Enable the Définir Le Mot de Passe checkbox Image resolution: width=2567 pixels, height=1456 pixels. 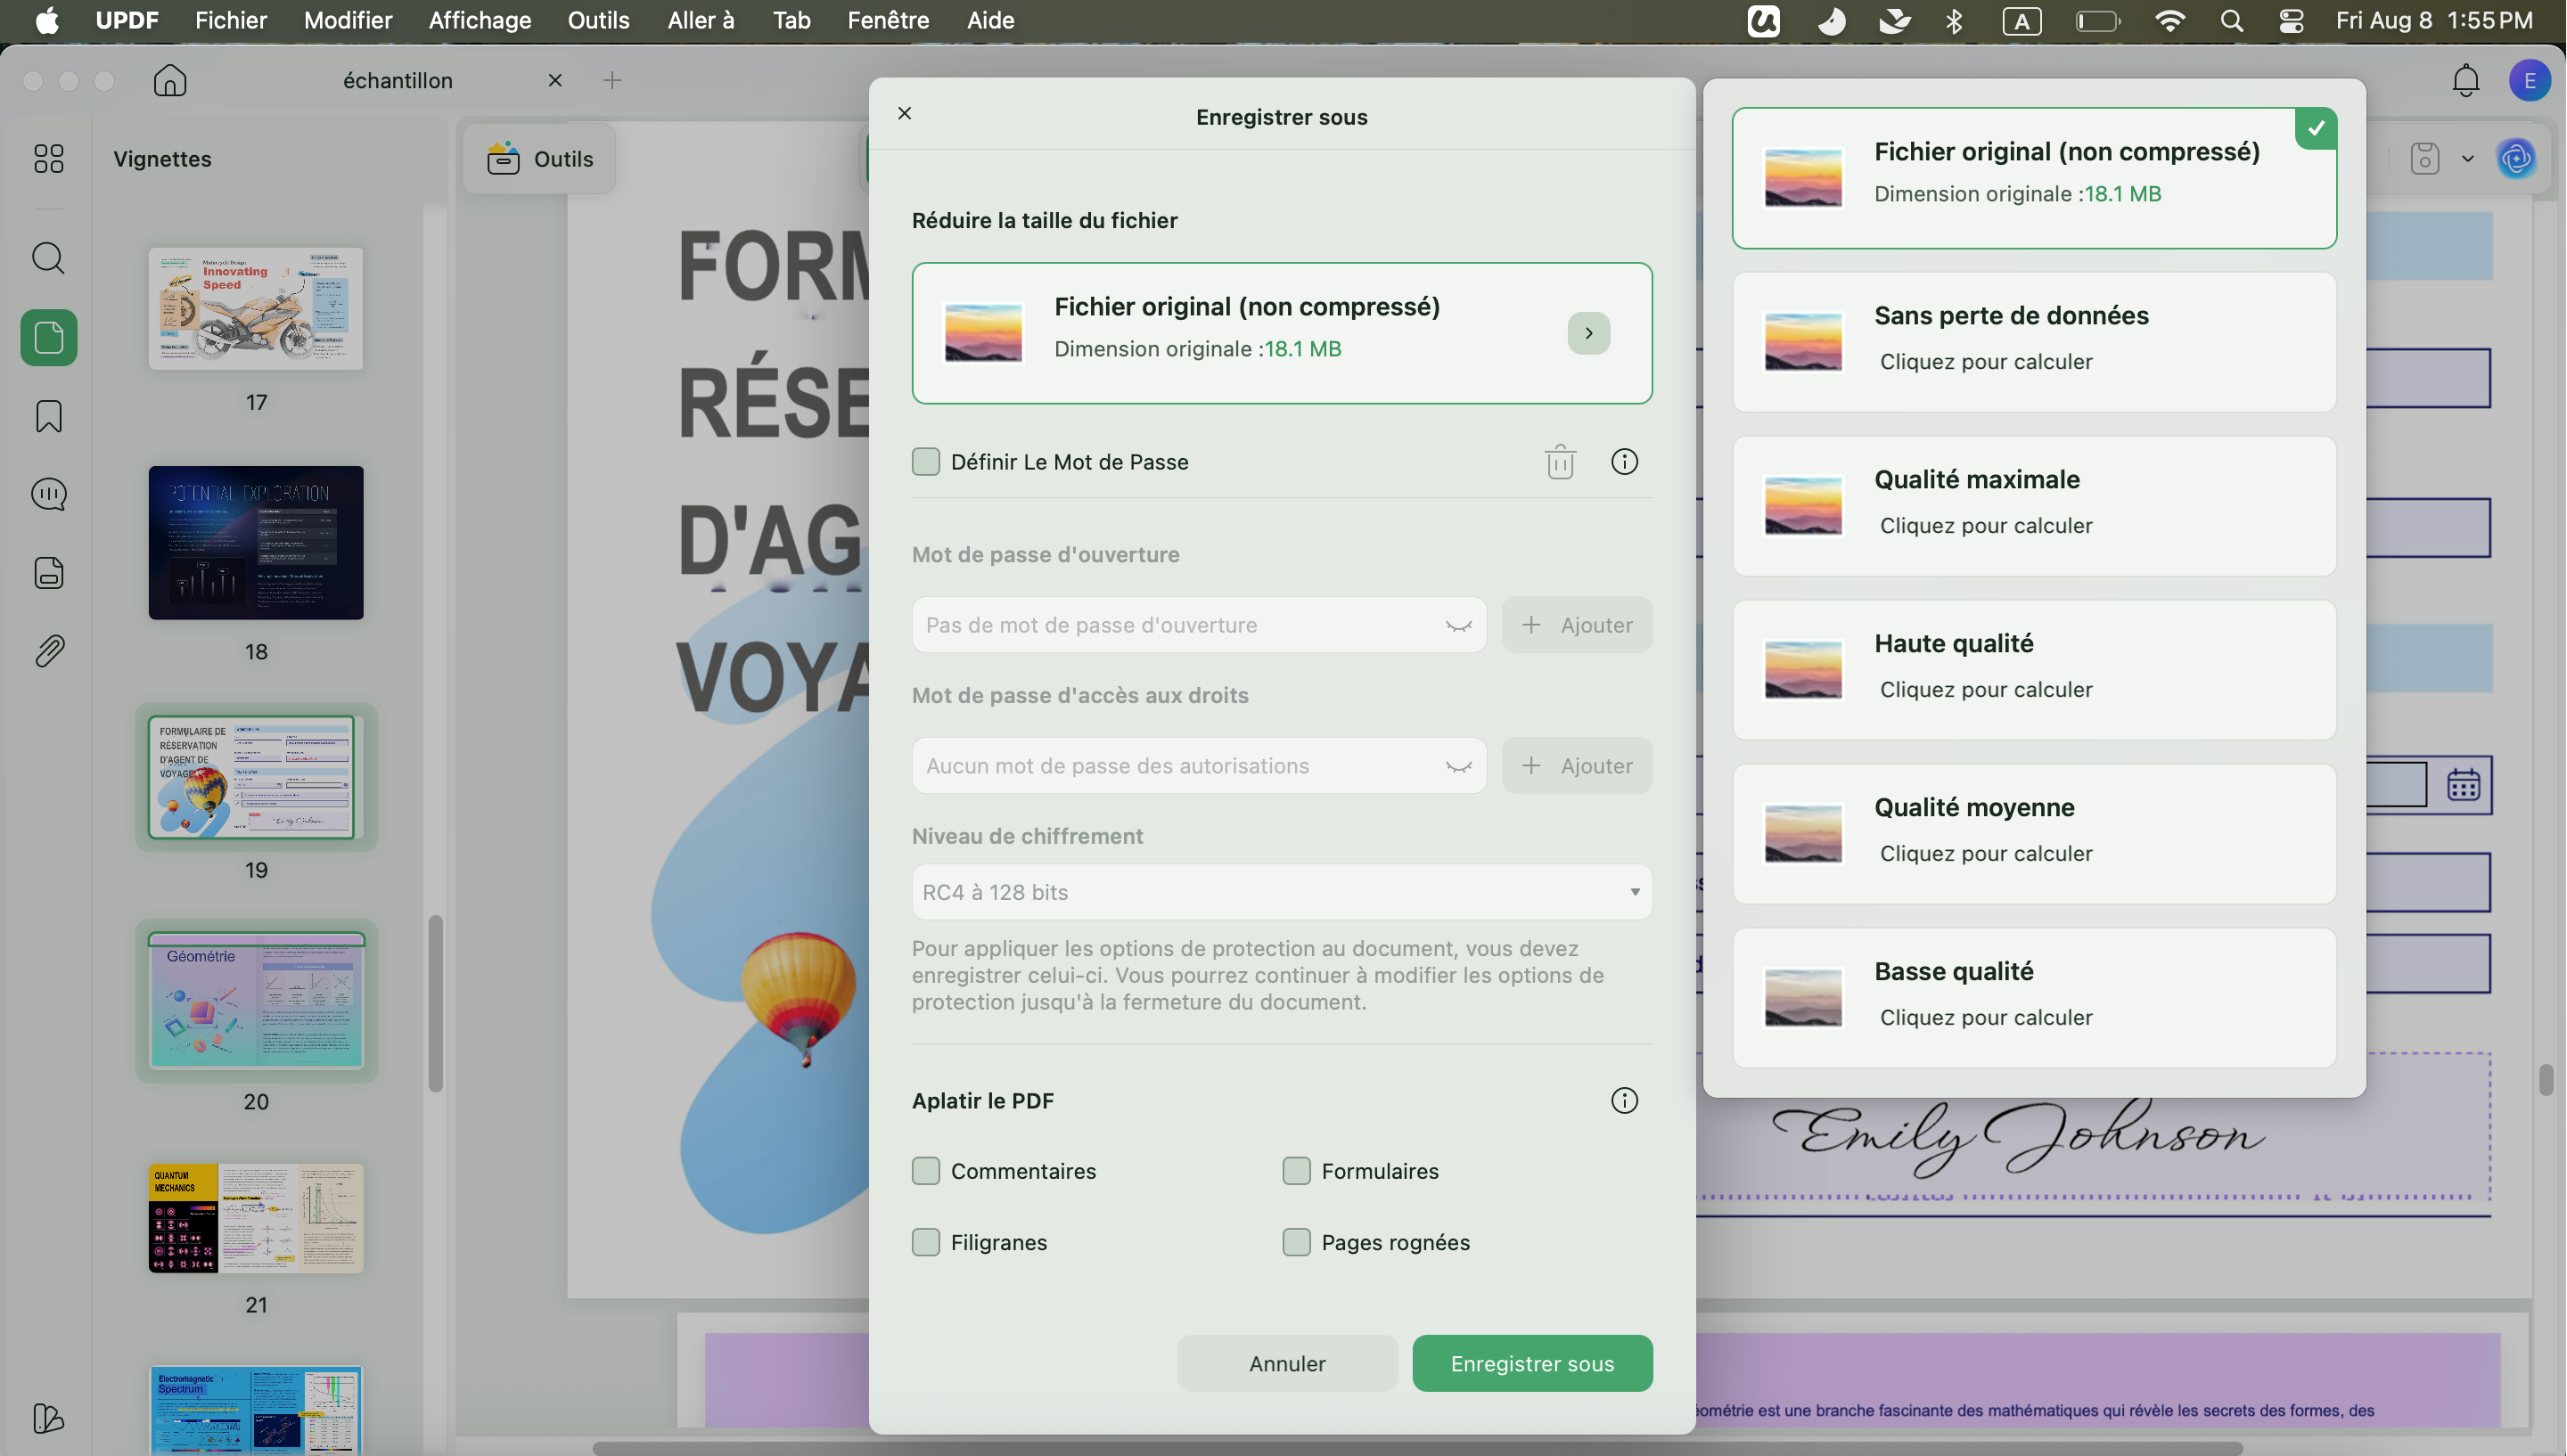coord(926,462)
